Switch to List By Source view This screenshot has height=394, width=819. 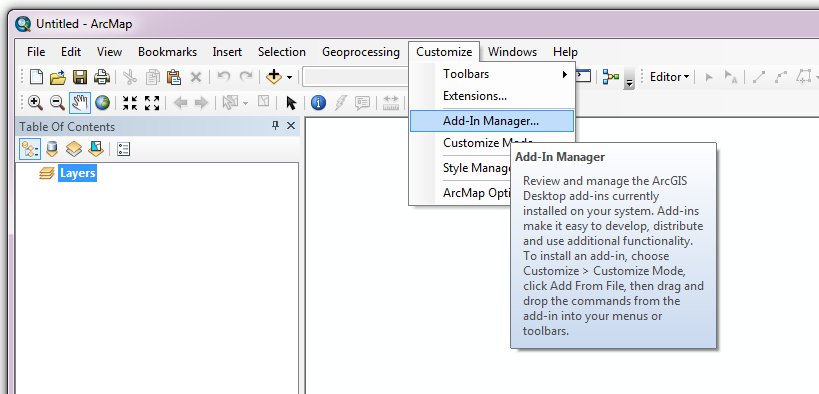pyautogui.click(x=52, y=149)
